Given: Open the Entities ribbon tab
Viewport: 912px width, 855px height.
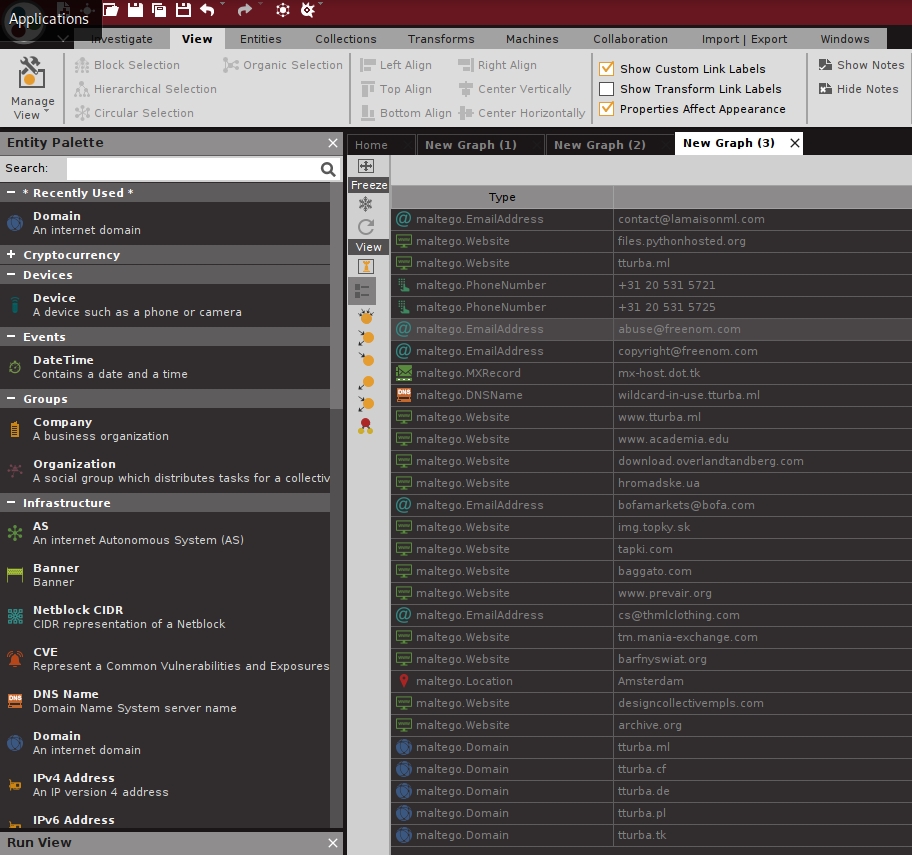Looking at the screenshot, I should click(x=261, y=39).
